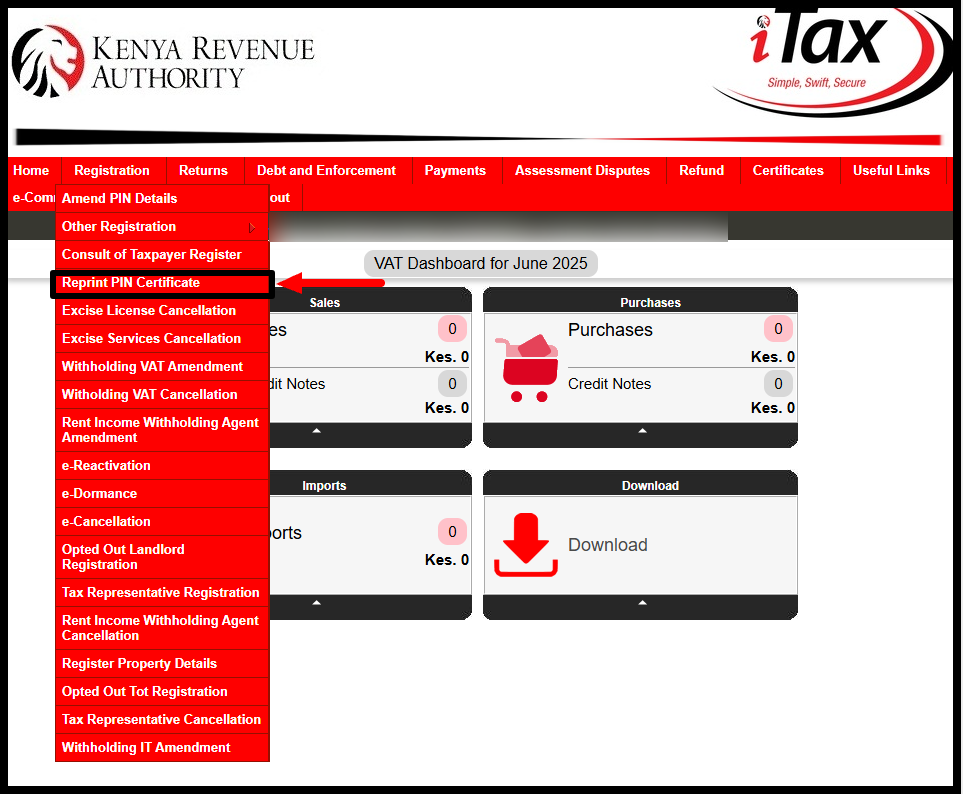Viewport: 963px width, 794px height.
Task: Select Reprint PIN Certificate
Action: (x=134, y=284)
